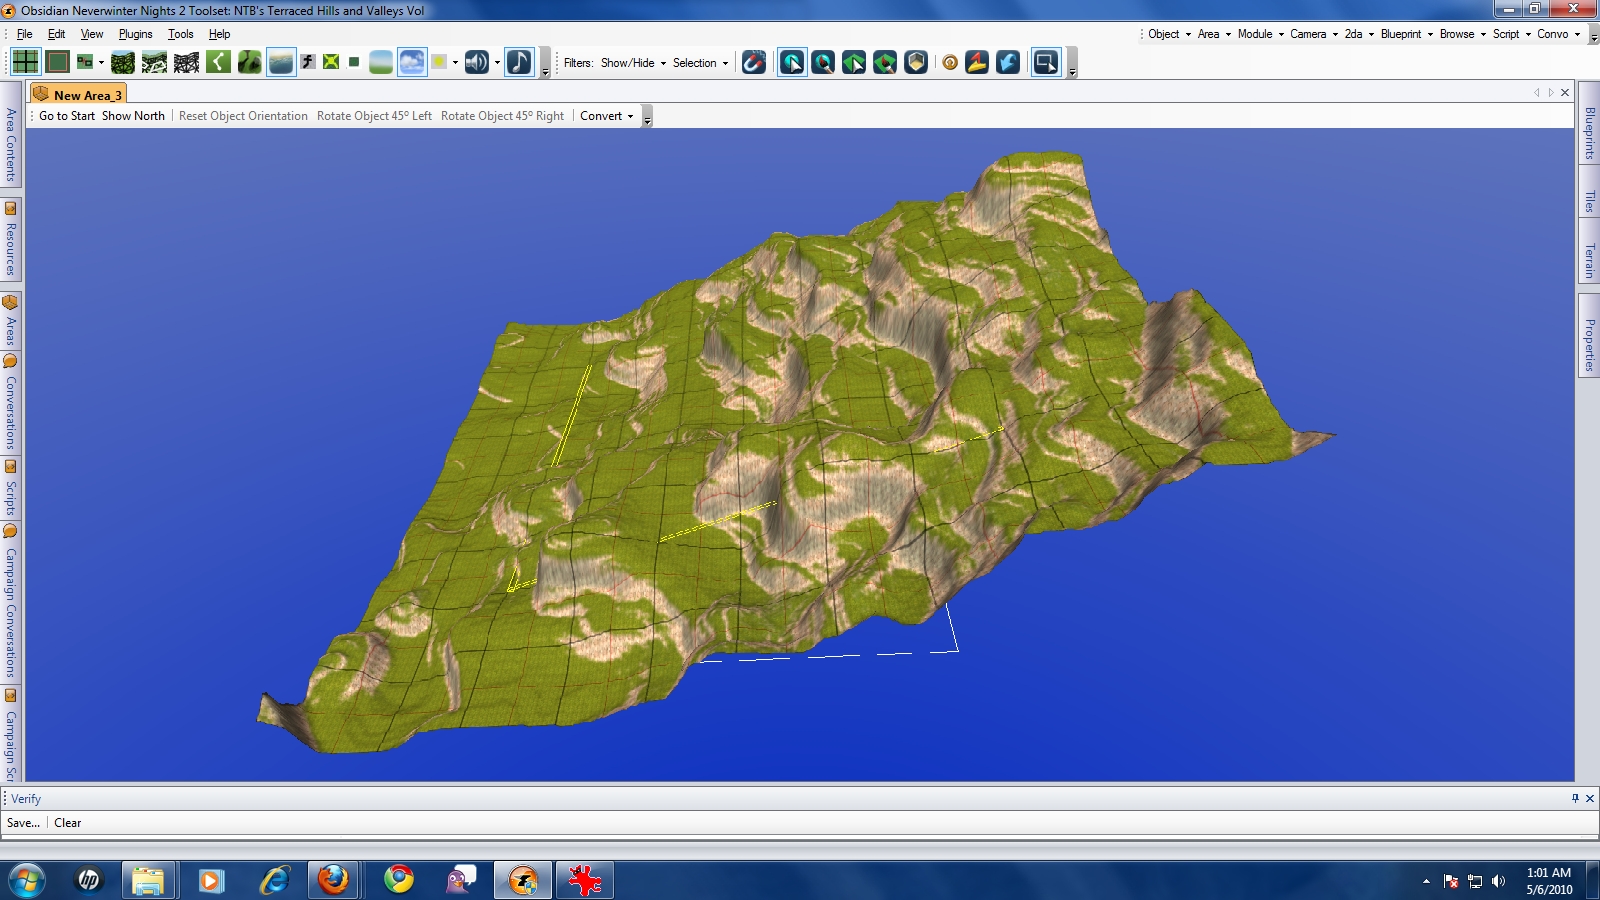The width and height of the screenshot is (1600, 900).
Task: Click the musical note icon in toolbar
Action: coord(519,63)
